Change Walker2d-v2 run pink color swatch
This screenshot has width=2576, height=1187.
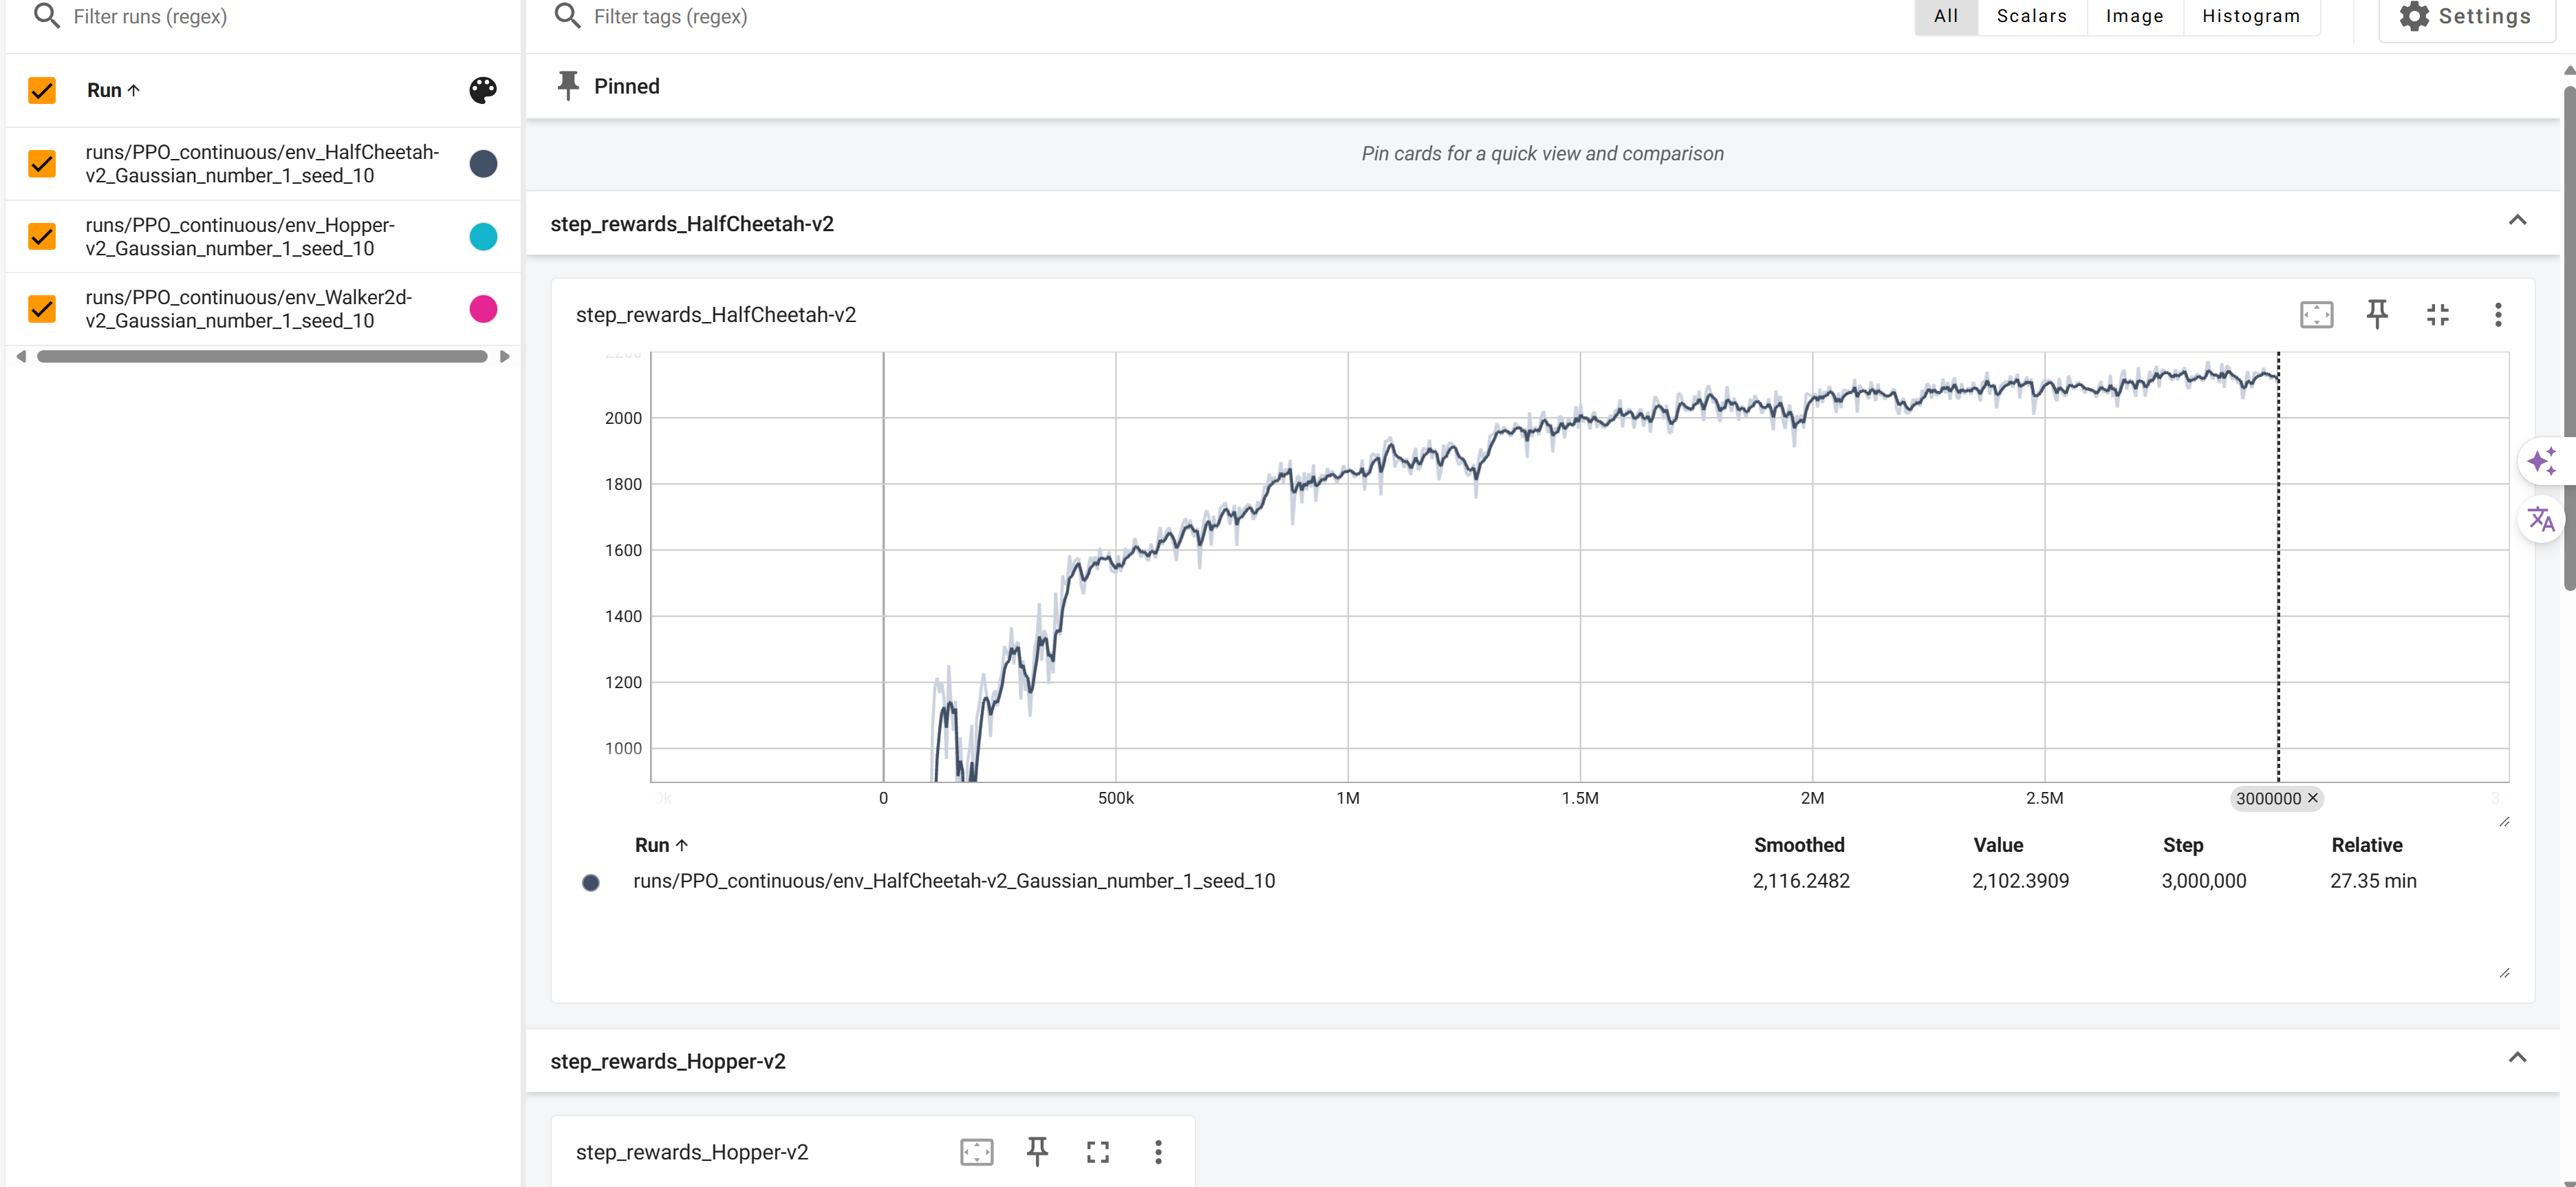point(483,309)
